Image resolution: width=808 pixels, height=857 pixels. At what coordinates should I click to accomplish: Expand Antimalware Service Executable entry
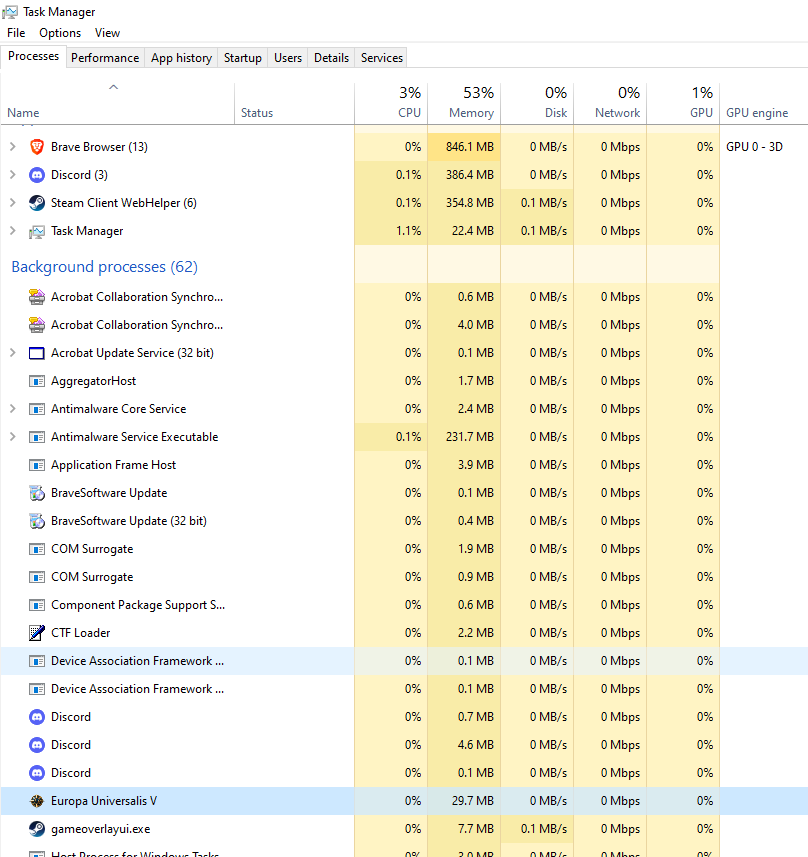click(13, 437)
